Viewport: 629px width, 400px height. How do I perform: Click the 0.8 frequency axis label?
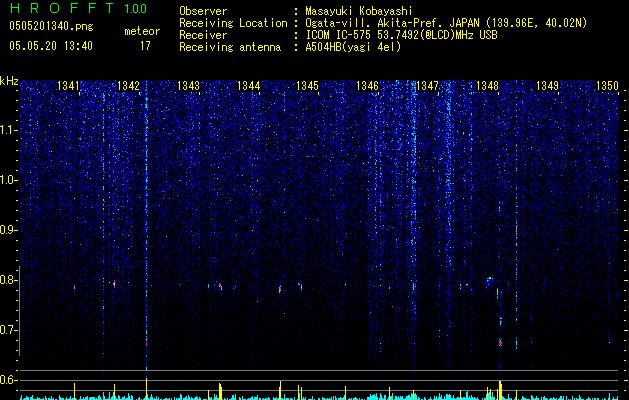[x=8, y=280]
